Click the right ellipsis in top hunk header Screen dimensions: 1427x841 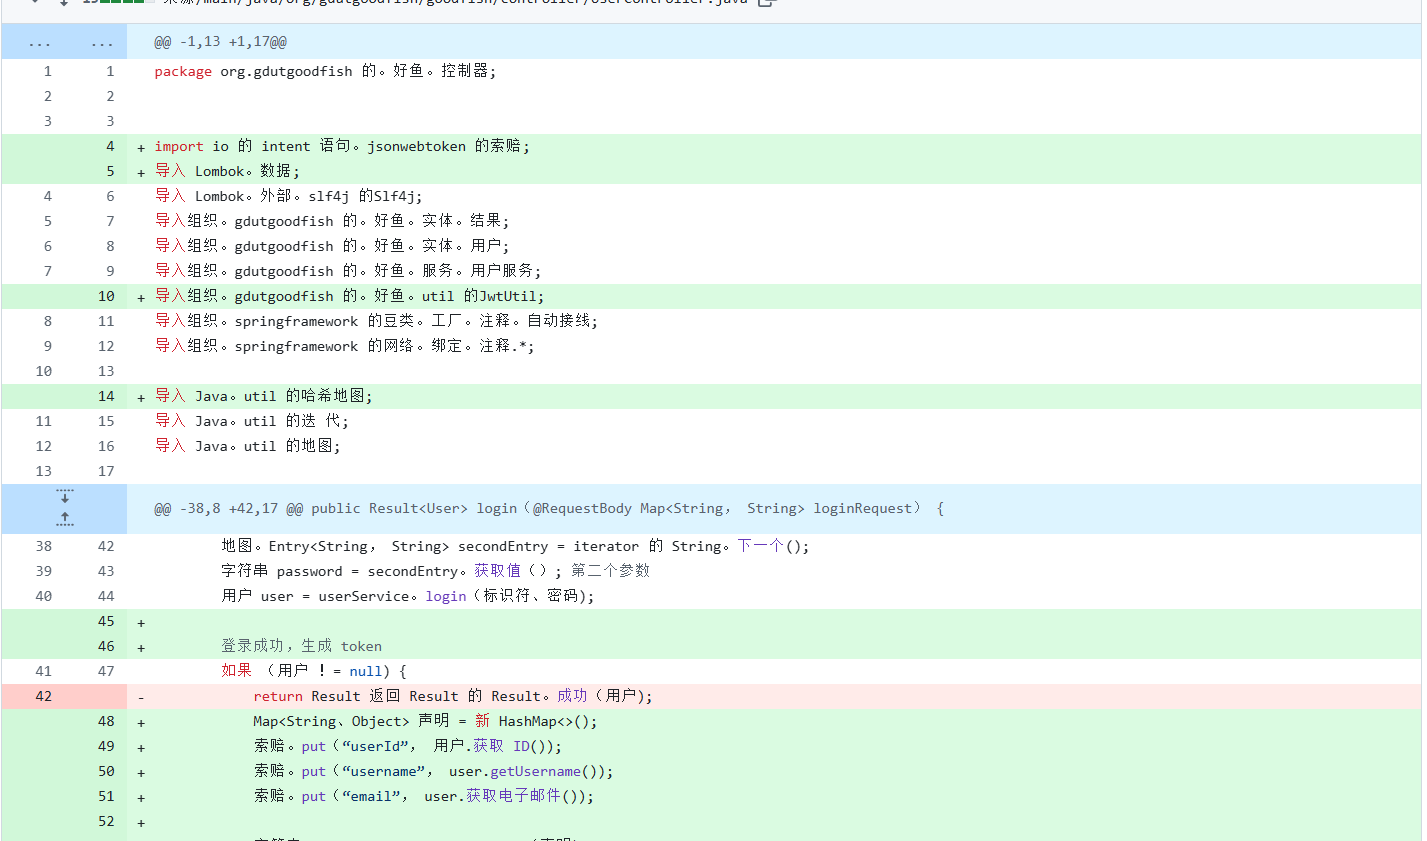click(x=102, y=42)
